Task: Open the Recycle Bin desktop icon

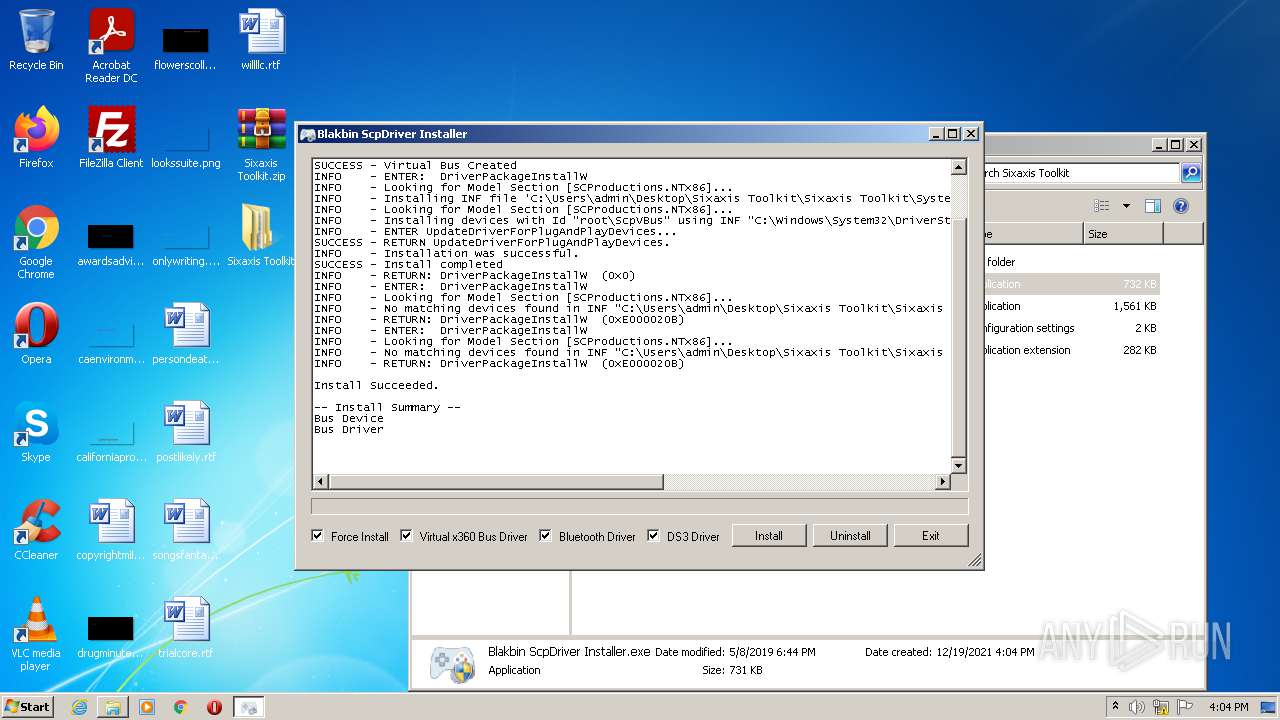Action: tap(36, 40)
